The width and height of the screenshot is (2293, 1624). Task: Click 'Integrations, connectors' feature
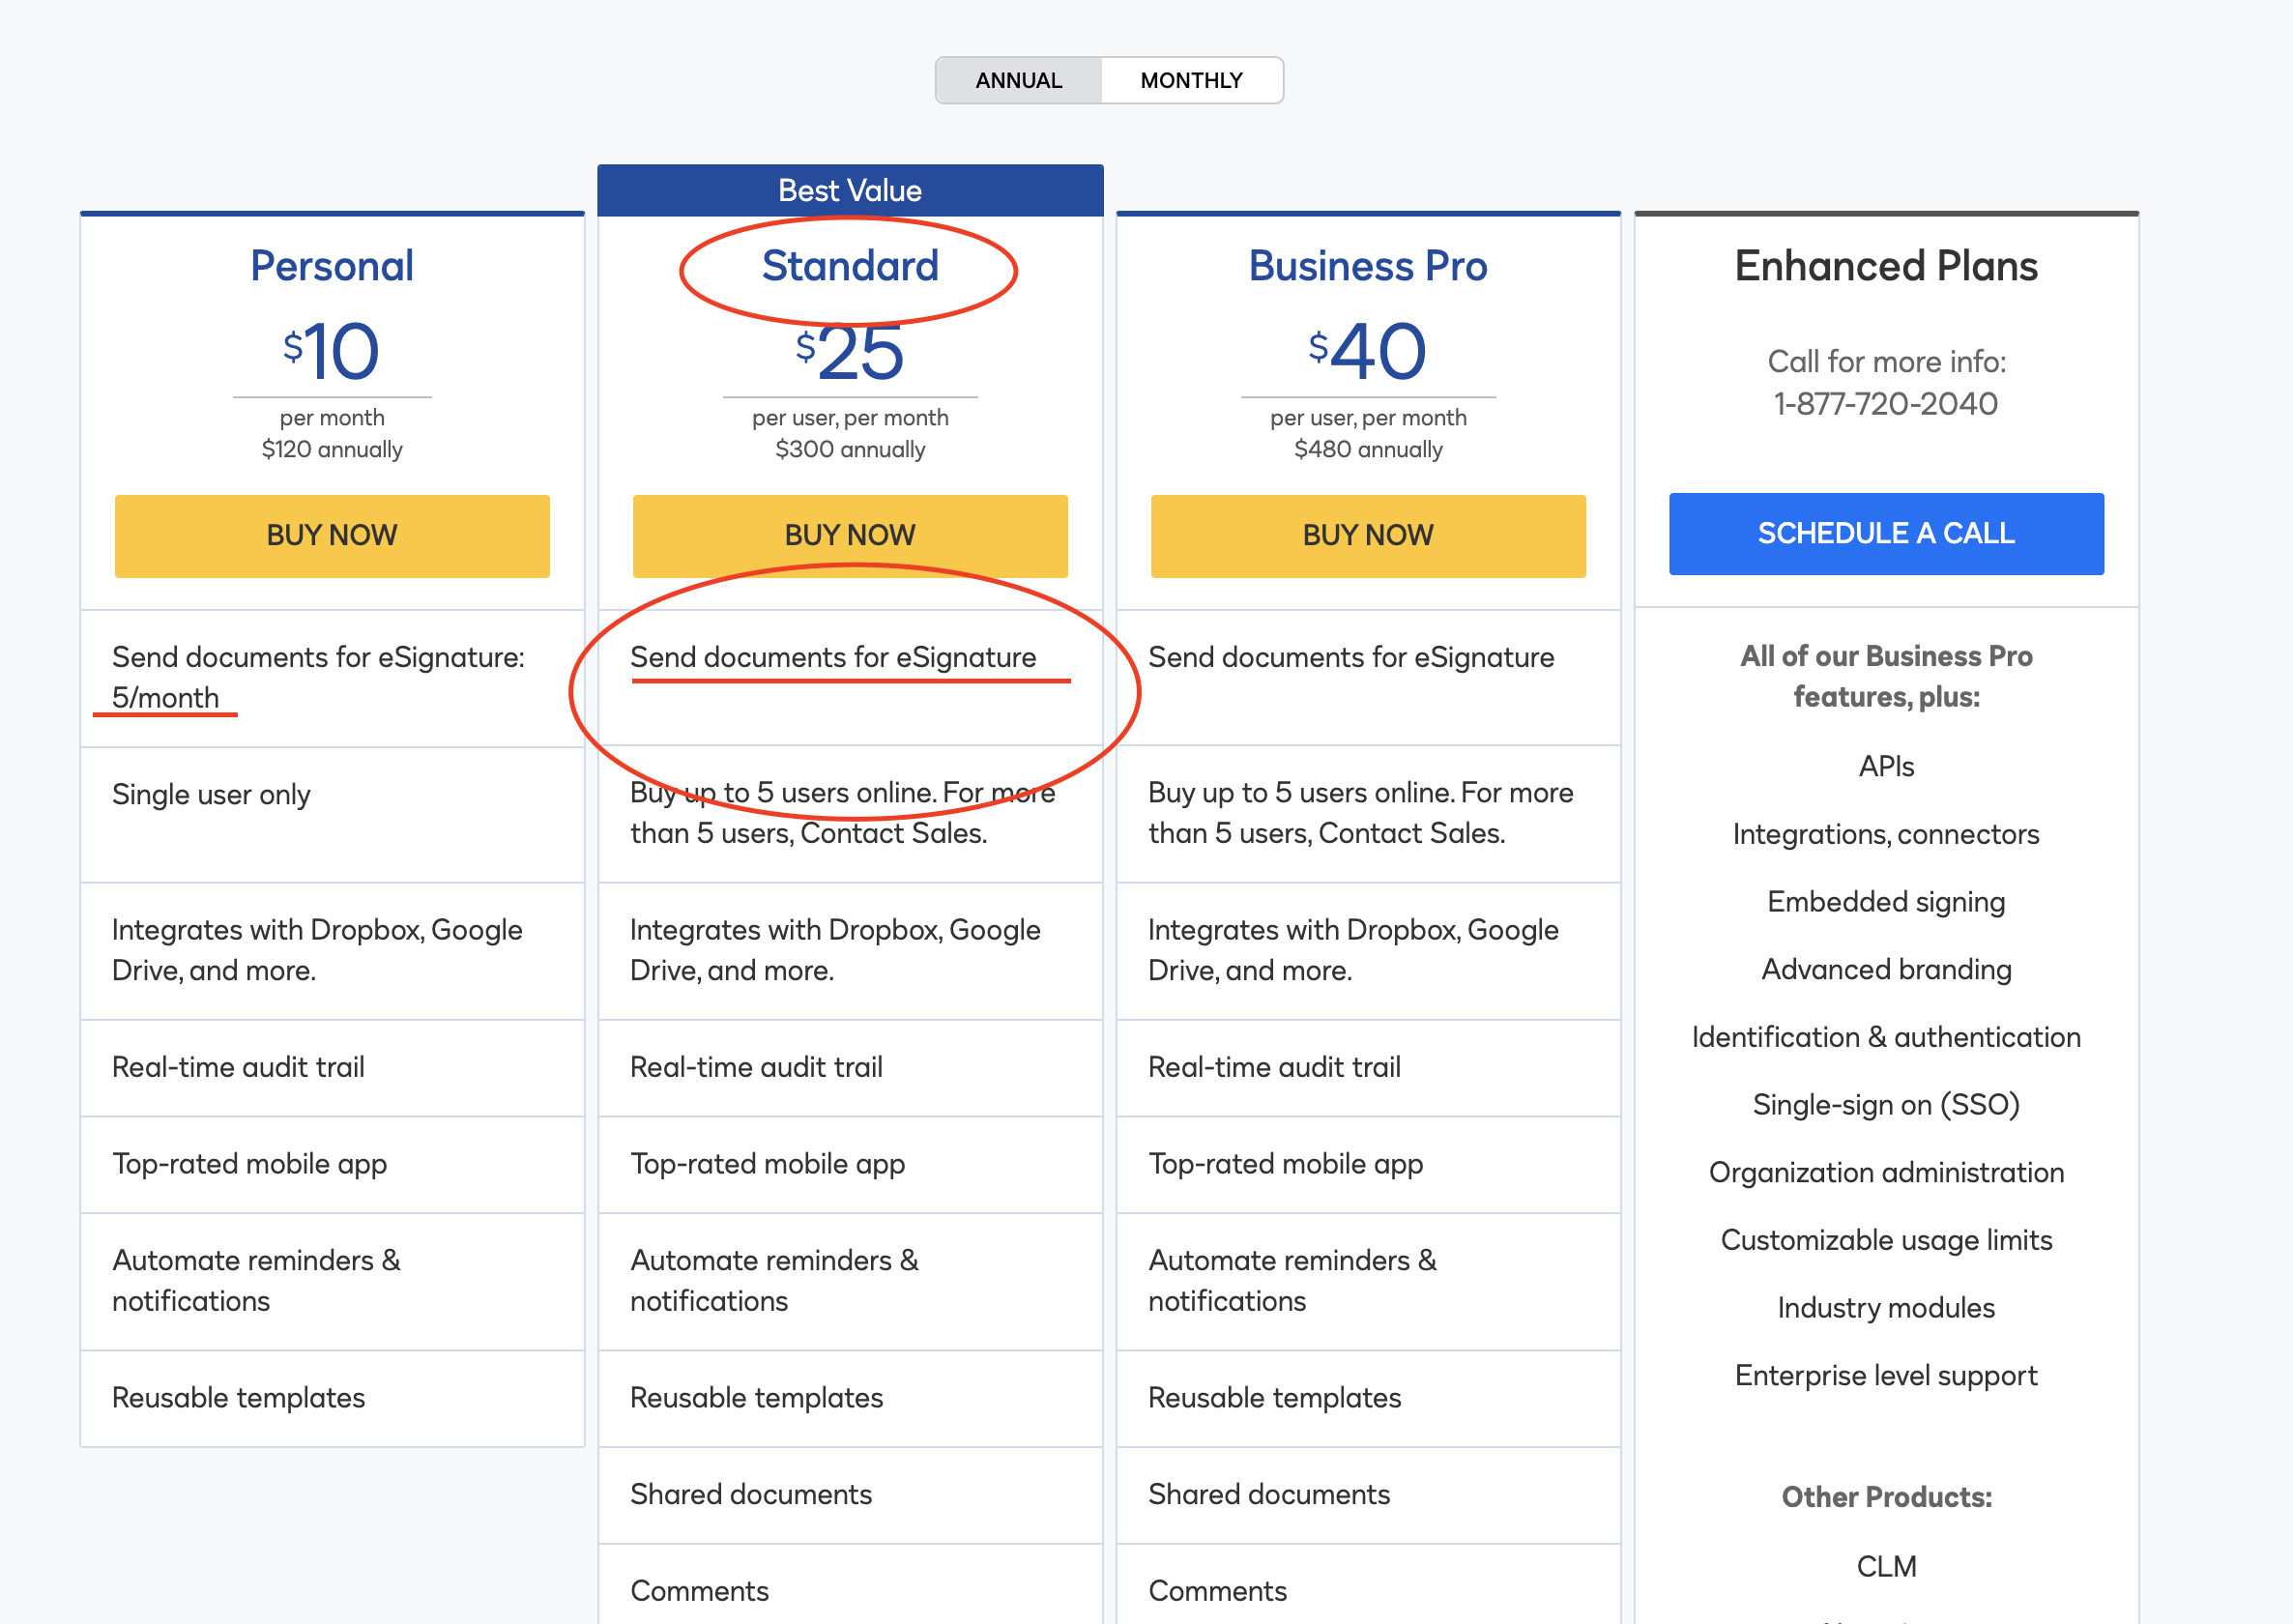click(x=1886, y=834)
